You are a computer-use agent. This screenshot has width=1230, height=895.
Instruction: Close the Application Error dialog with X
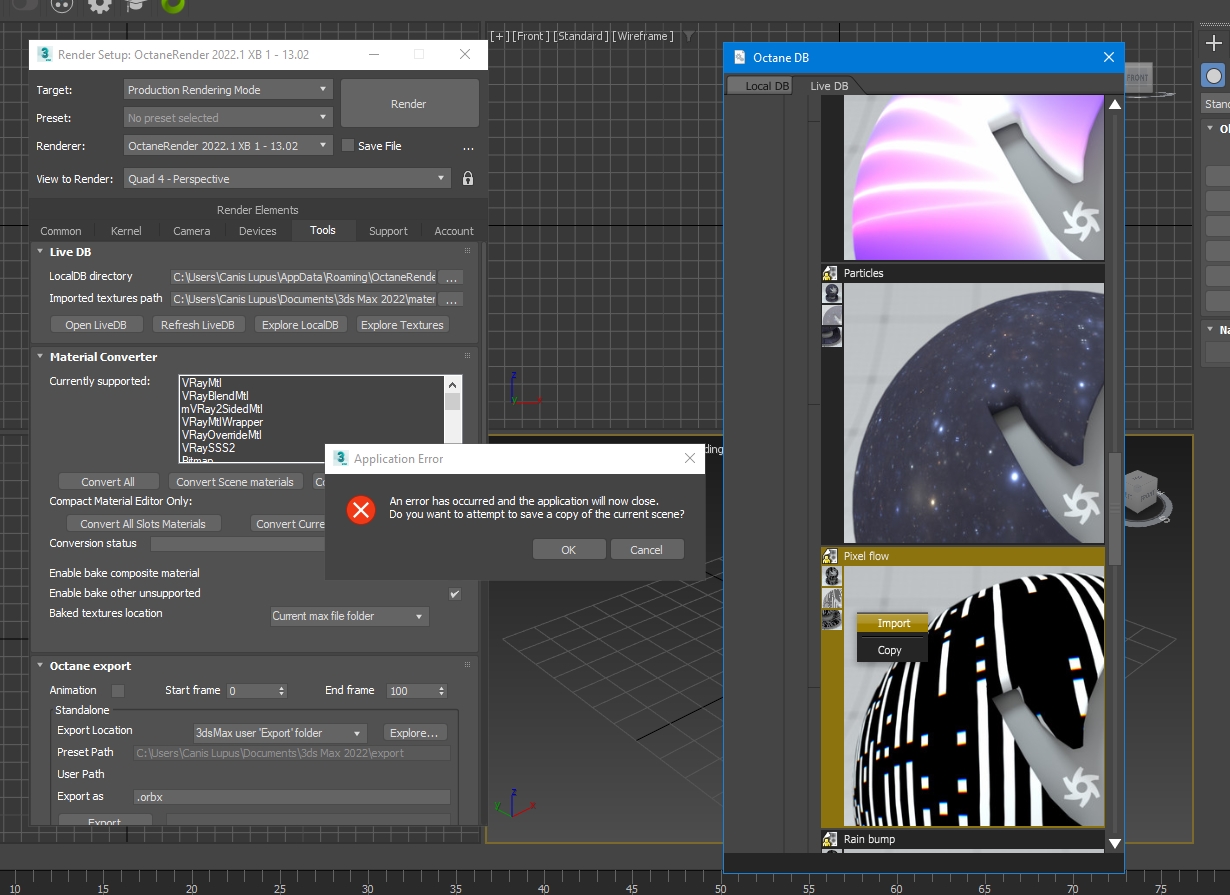(689, 459)
